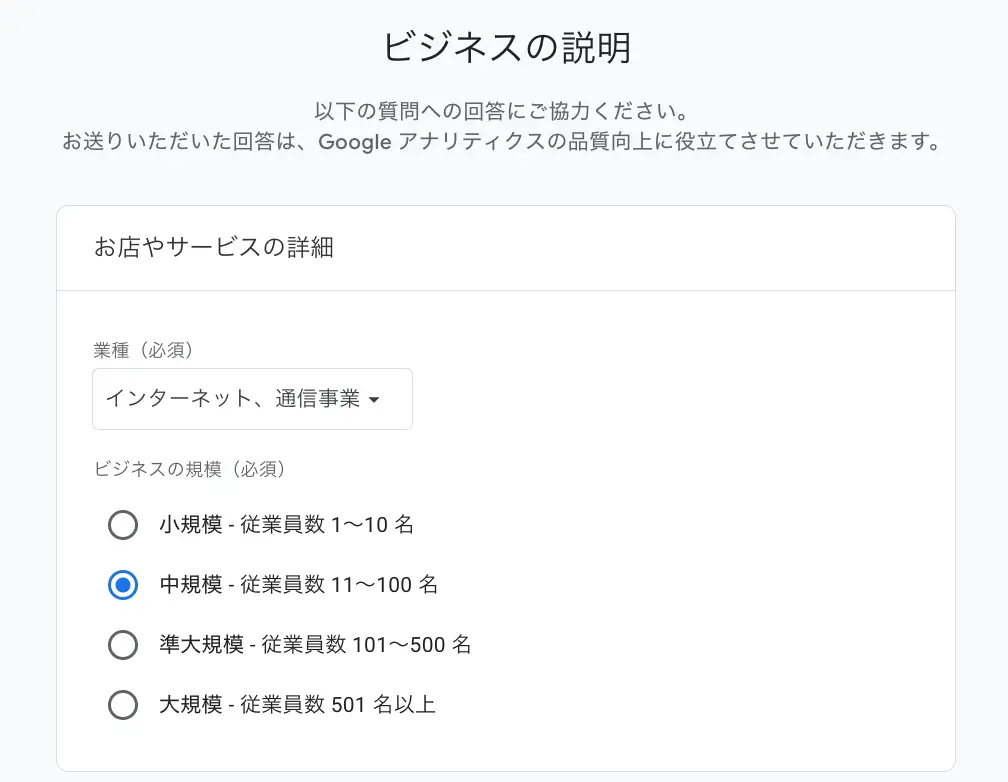The width and height of the screenshot is (1008, 782).
Task: Select the 中規模 radio button circle
Action: (123, 585)
